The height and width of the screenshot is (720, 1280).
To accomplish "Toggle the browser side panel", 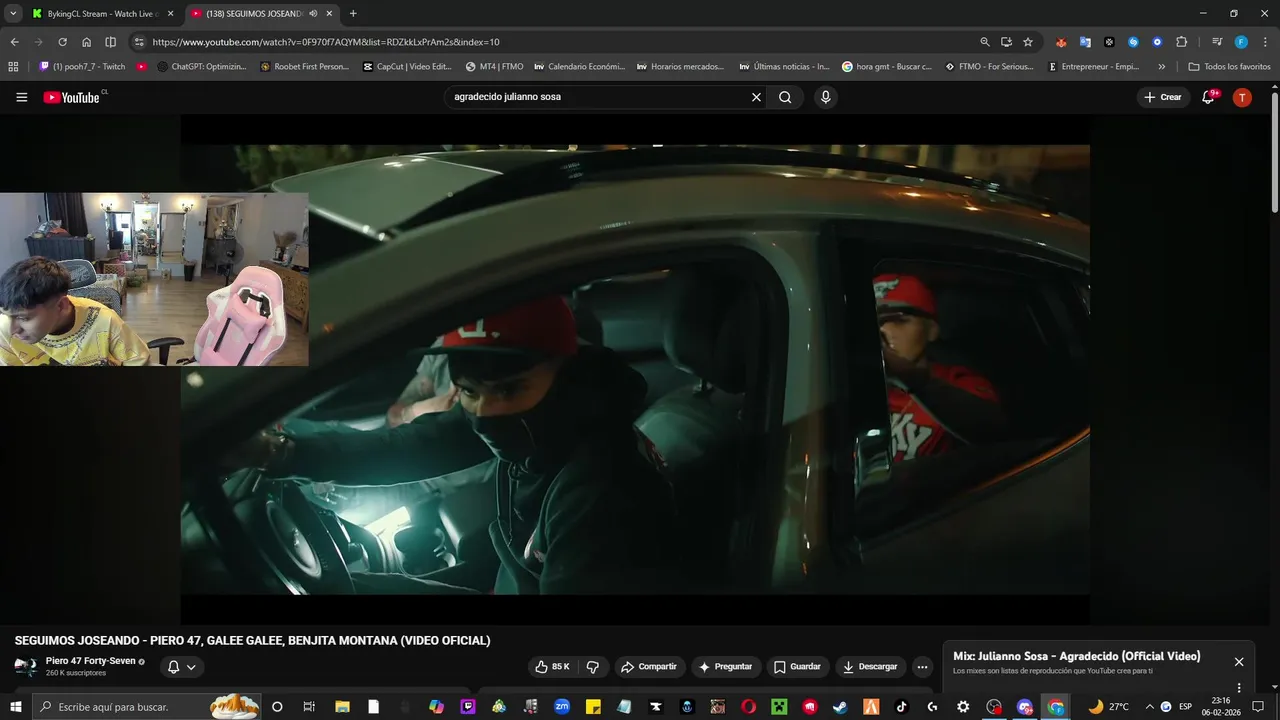I will click(110, 42).
